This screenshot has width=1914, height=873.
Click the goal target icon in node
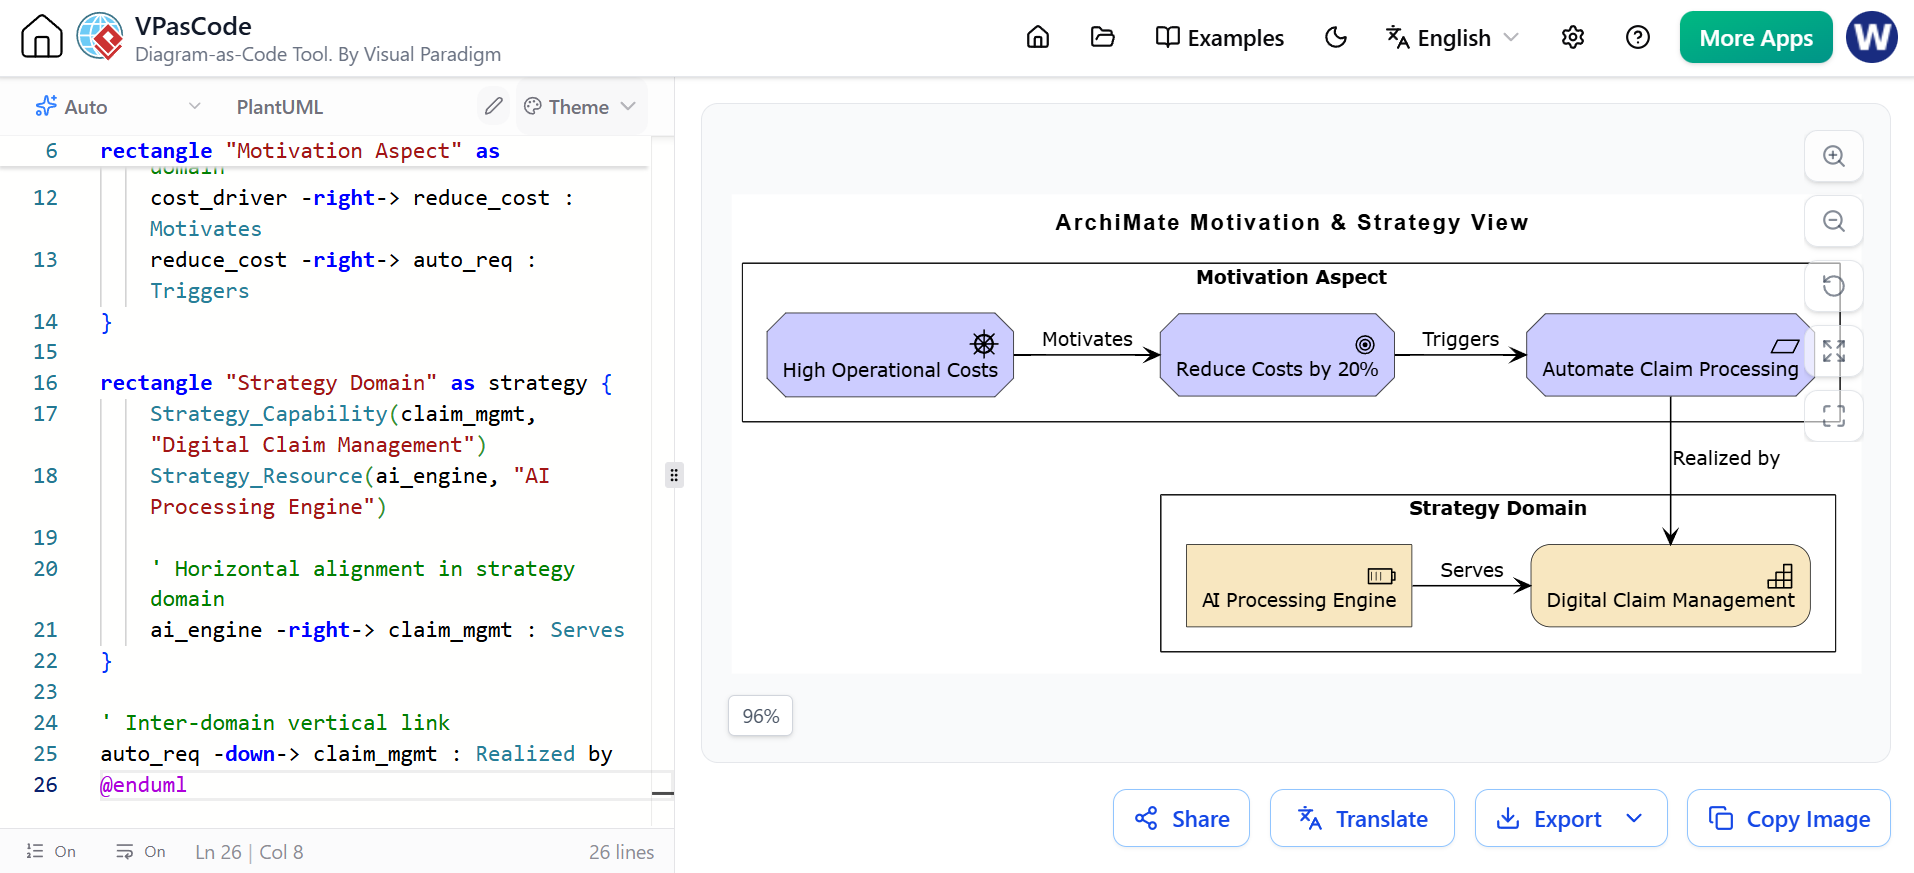coord(1365,344)
